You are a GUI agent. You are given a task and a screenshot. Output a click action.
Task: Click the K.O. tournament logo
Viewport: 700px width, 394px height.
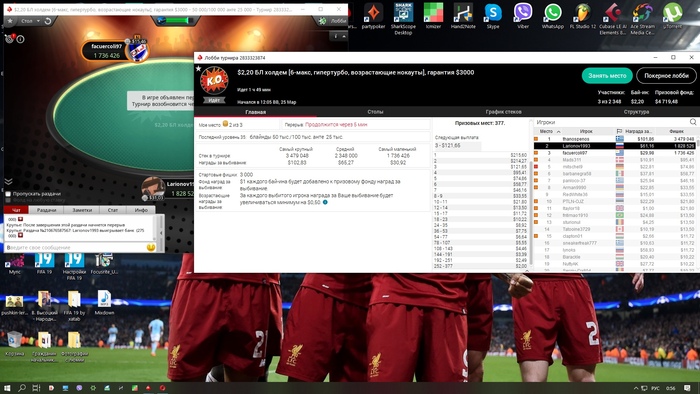(x=214, y=81)
